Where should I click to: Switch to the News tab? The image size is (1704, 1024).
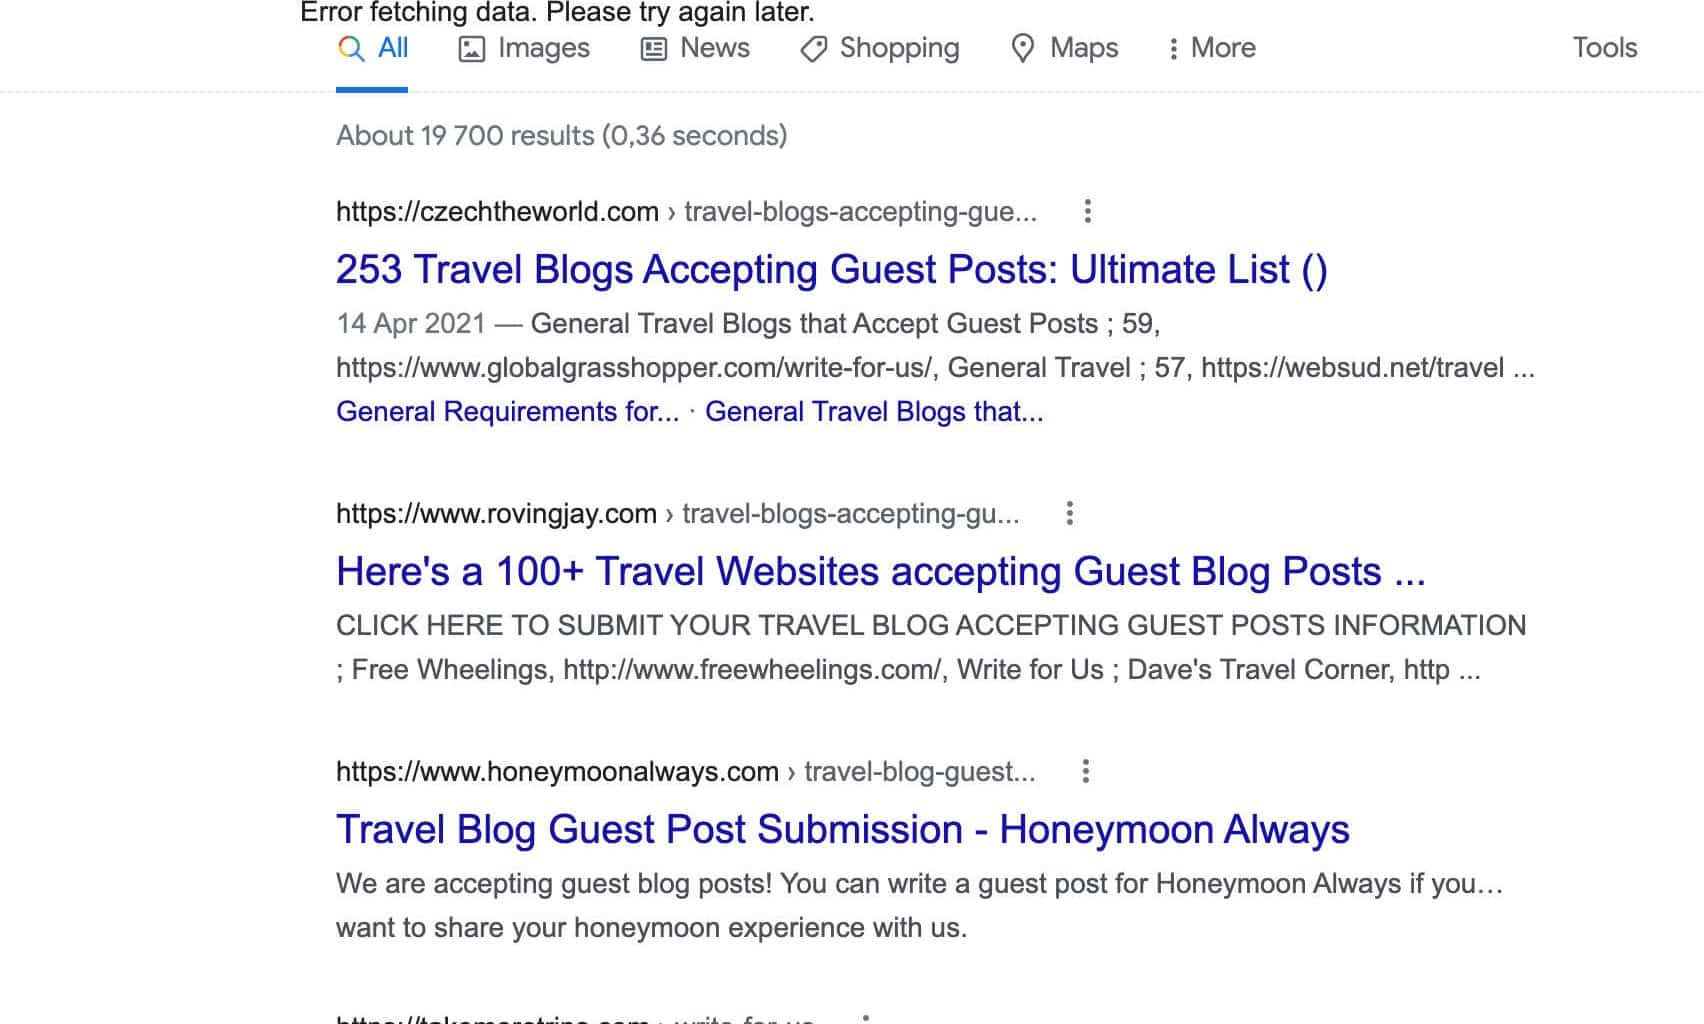pyautogui.click(x=714, y=48)
